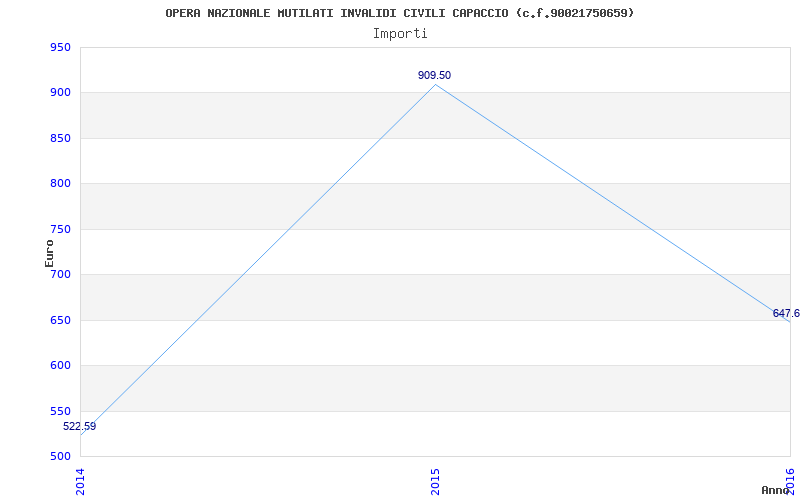Click the chart title OPERA NAZIONALE MUTILATI INVALIDI CIVILI CAPACCIO
The width and height of the screenshot is (800, 500).
coord(399,13)
